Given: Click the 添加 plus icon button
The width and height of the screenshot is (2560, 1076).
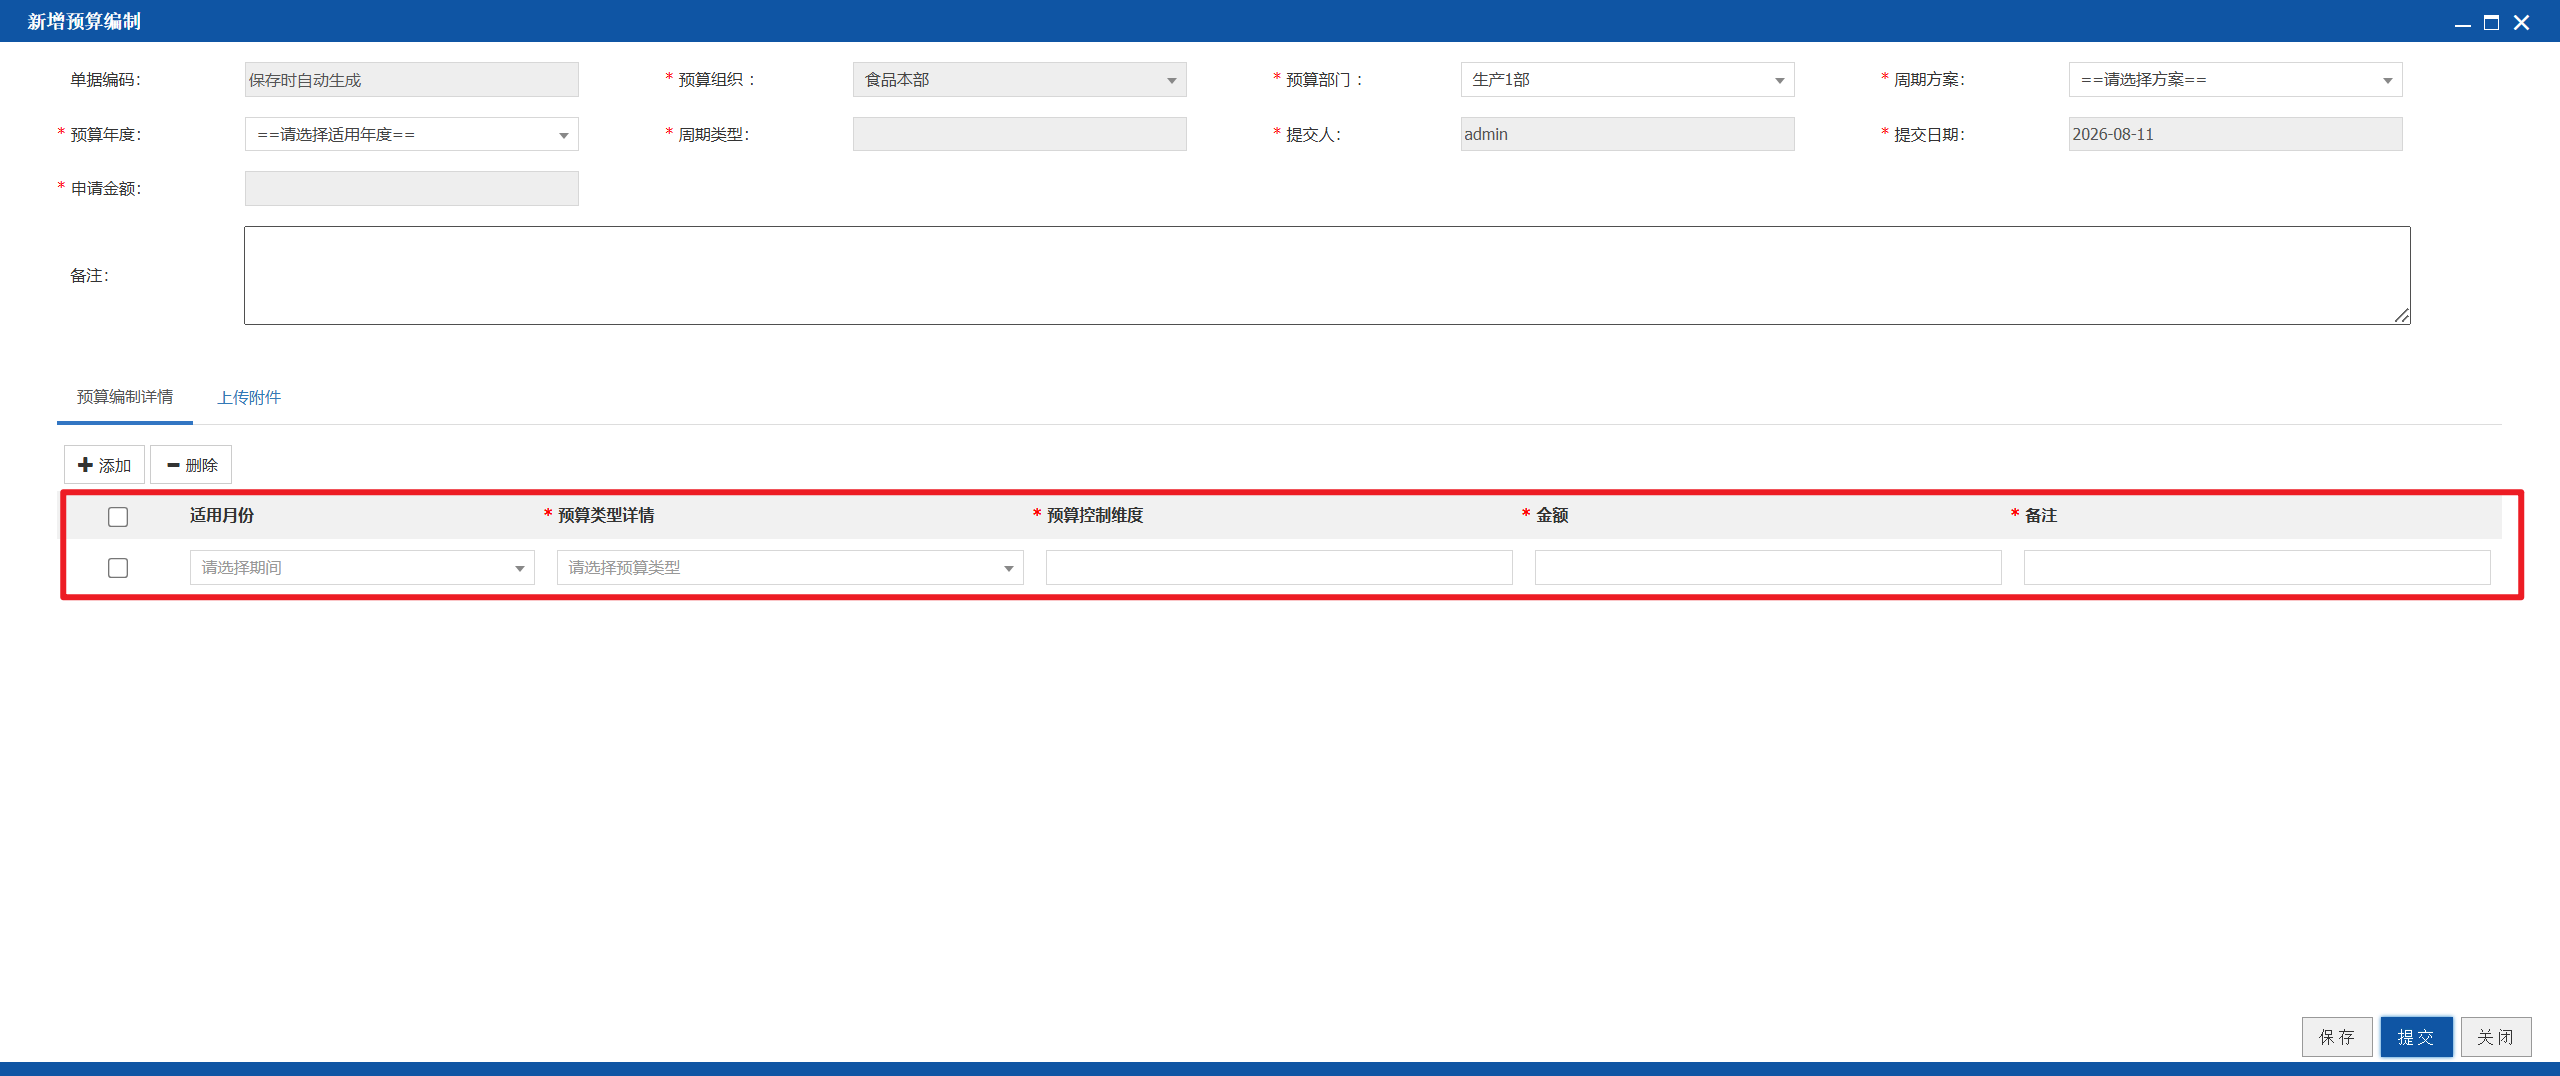Looking at the screenshot, I should [x=104, y=465].
